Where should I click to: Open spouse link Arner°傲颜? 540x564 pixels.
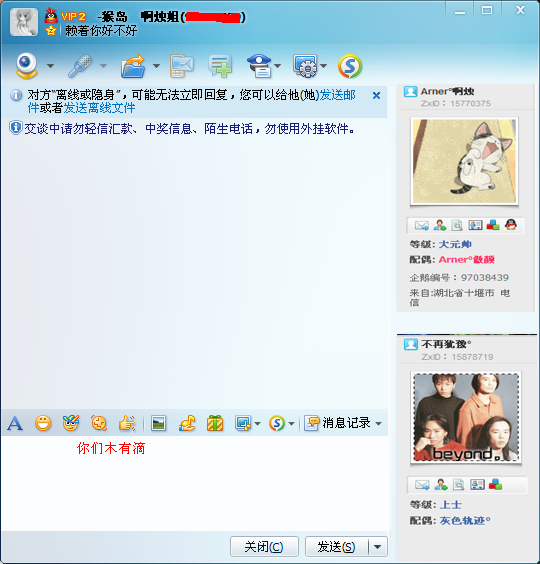click(x=467, y=260)
